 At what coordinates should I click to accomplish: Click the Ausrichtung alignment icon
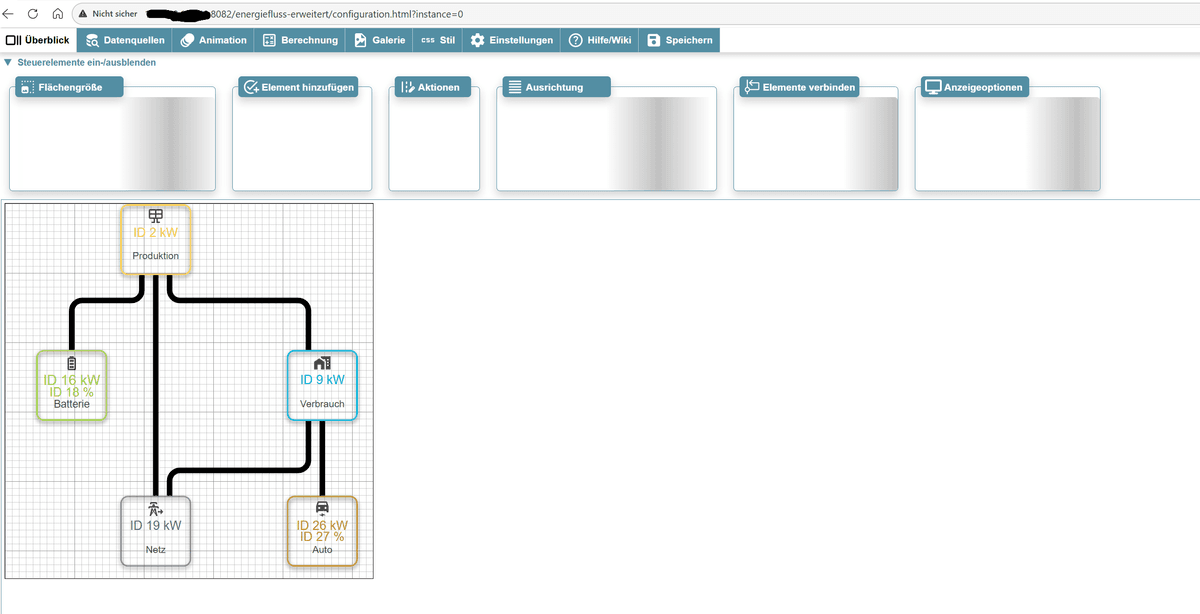click(514, 87)
